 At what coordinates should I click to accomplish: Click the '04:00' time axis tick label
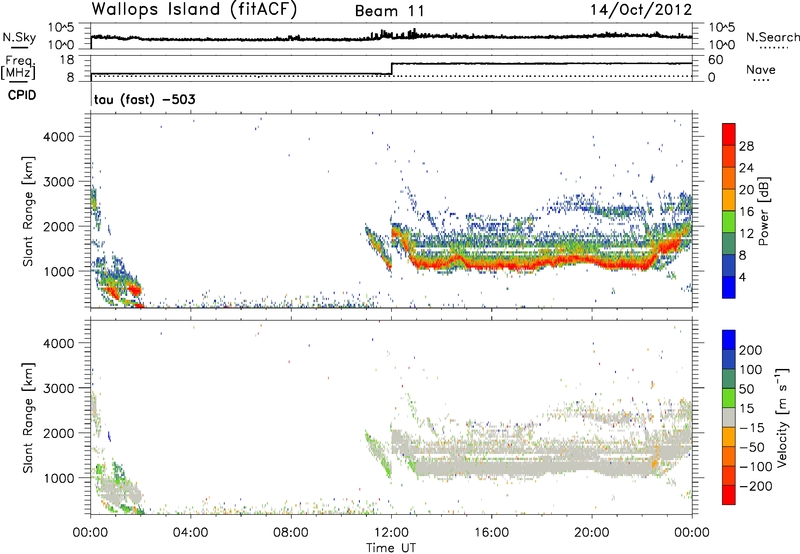pos(191,533)
